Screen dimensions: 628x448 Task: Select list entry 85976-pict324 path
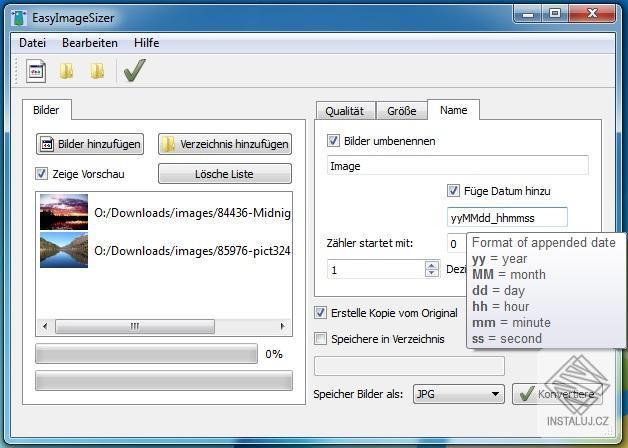click(x=192, y=251)
